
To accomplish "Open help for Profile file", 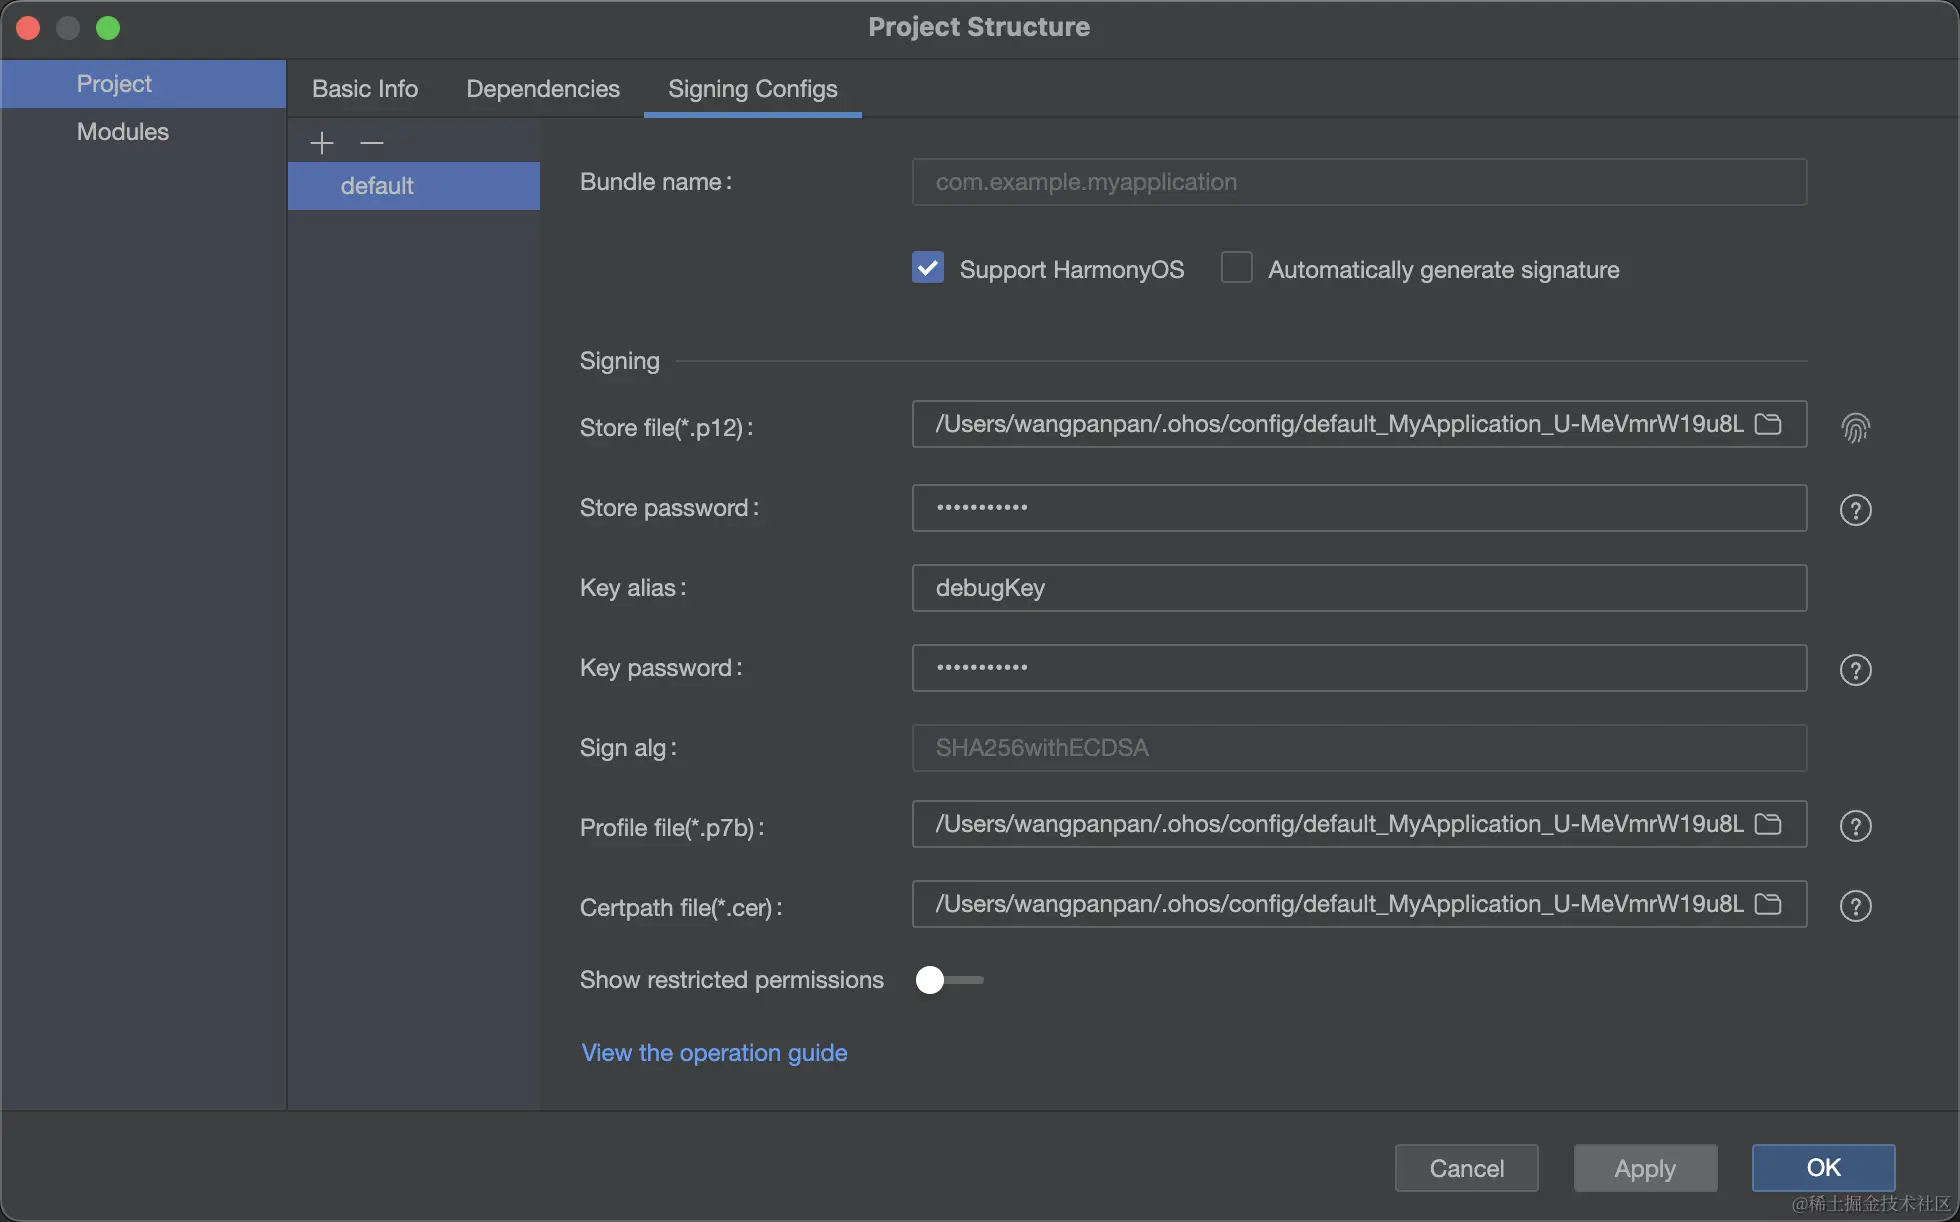I will [x=1855, y=826].
